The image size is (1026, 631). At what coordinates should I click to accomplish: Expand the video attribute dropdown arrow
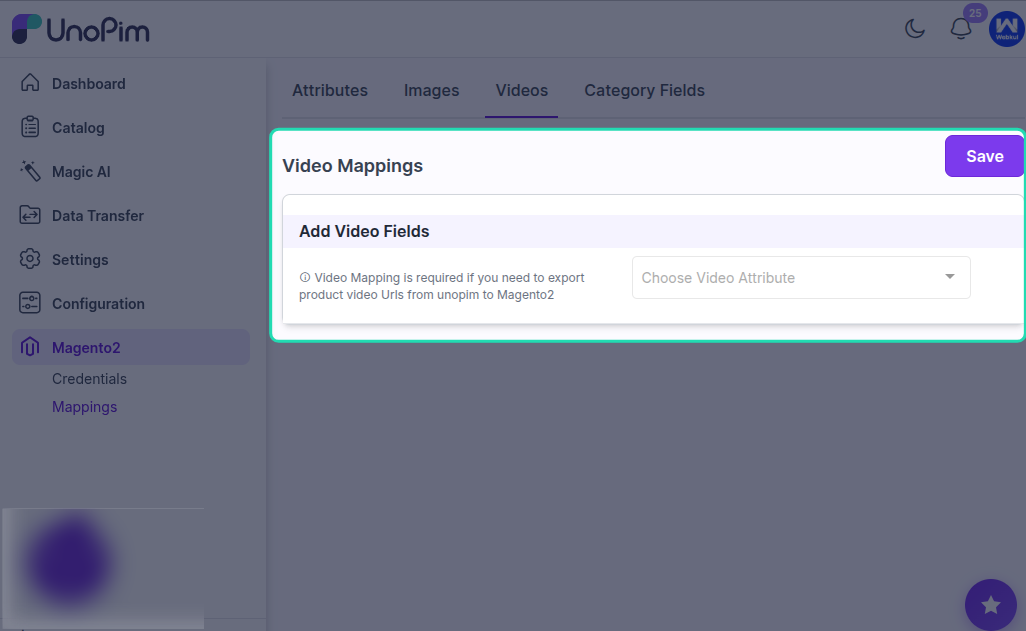tap(949, 277)
